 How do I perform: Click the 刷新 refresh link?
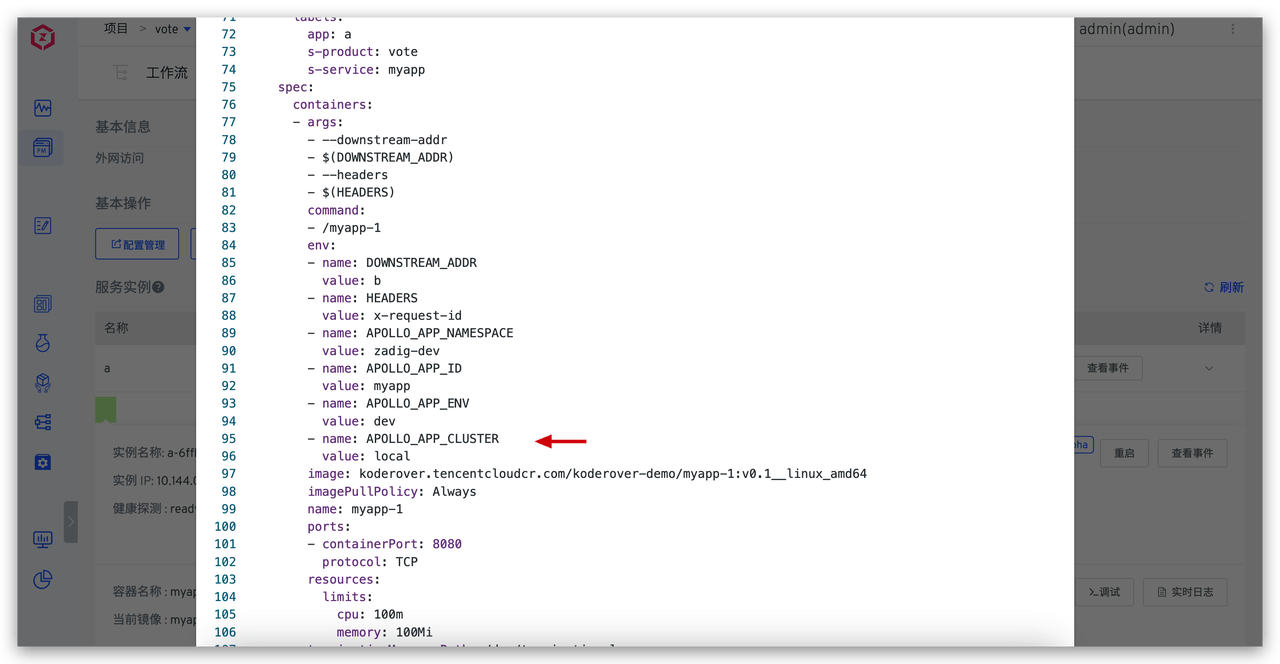(1224, 287)
